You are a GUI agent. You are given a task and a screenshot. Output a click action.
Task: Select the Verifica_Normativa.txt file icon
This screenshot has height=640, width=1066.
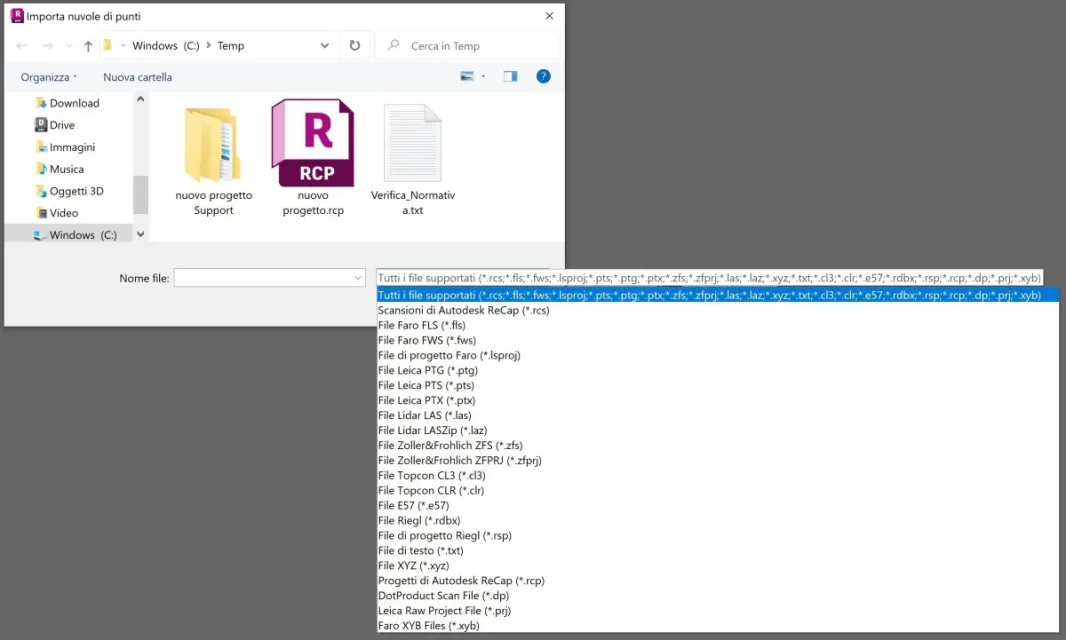[412, 144]
